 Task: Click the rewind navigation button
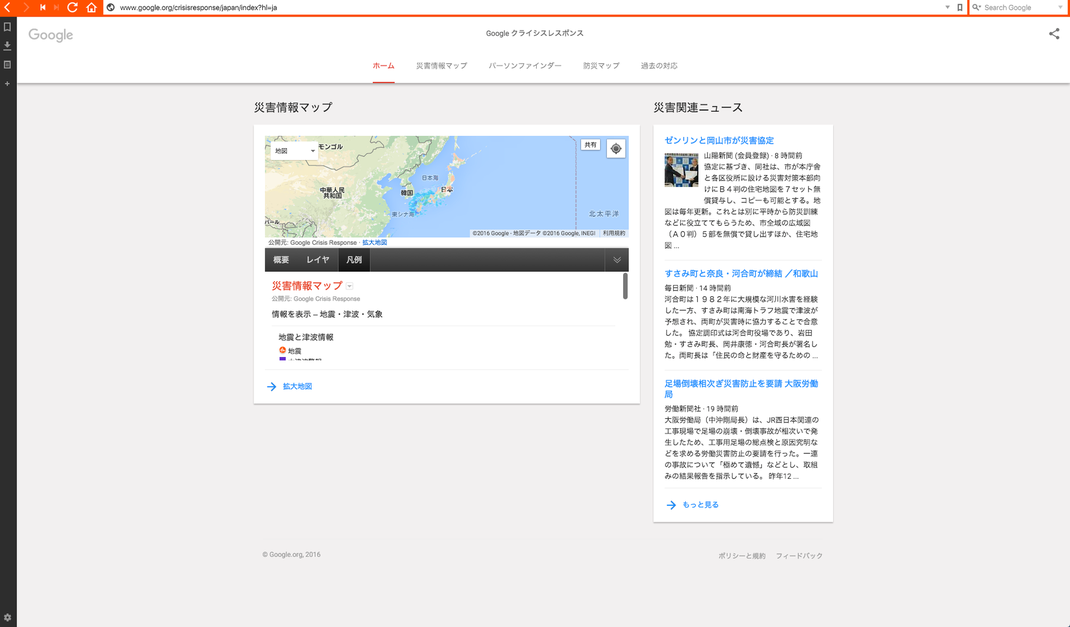click(42, 7)
